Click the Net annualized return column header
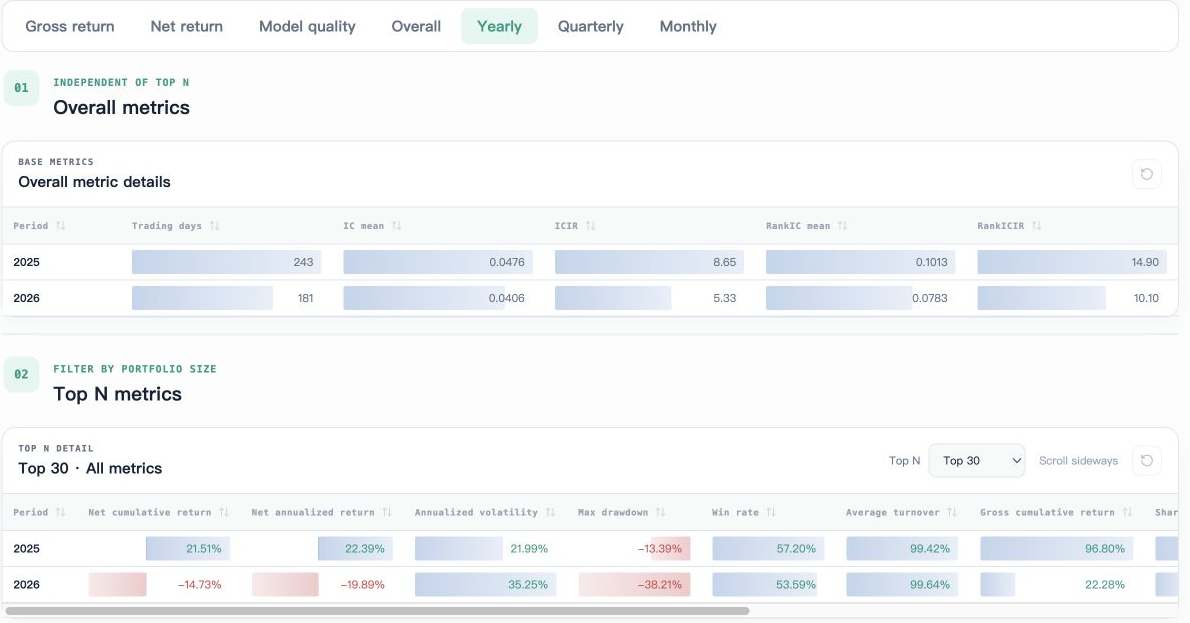The width and height of the screenshot is (1190, 623). point(313,513)
